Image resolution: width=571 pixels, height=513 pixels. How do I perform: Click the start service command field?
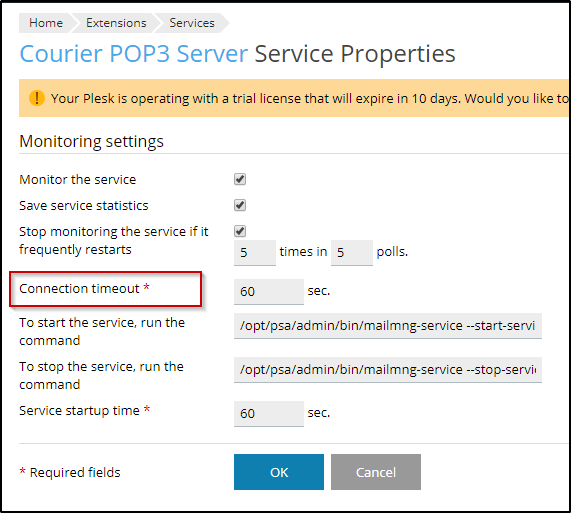tap(388, 326)
